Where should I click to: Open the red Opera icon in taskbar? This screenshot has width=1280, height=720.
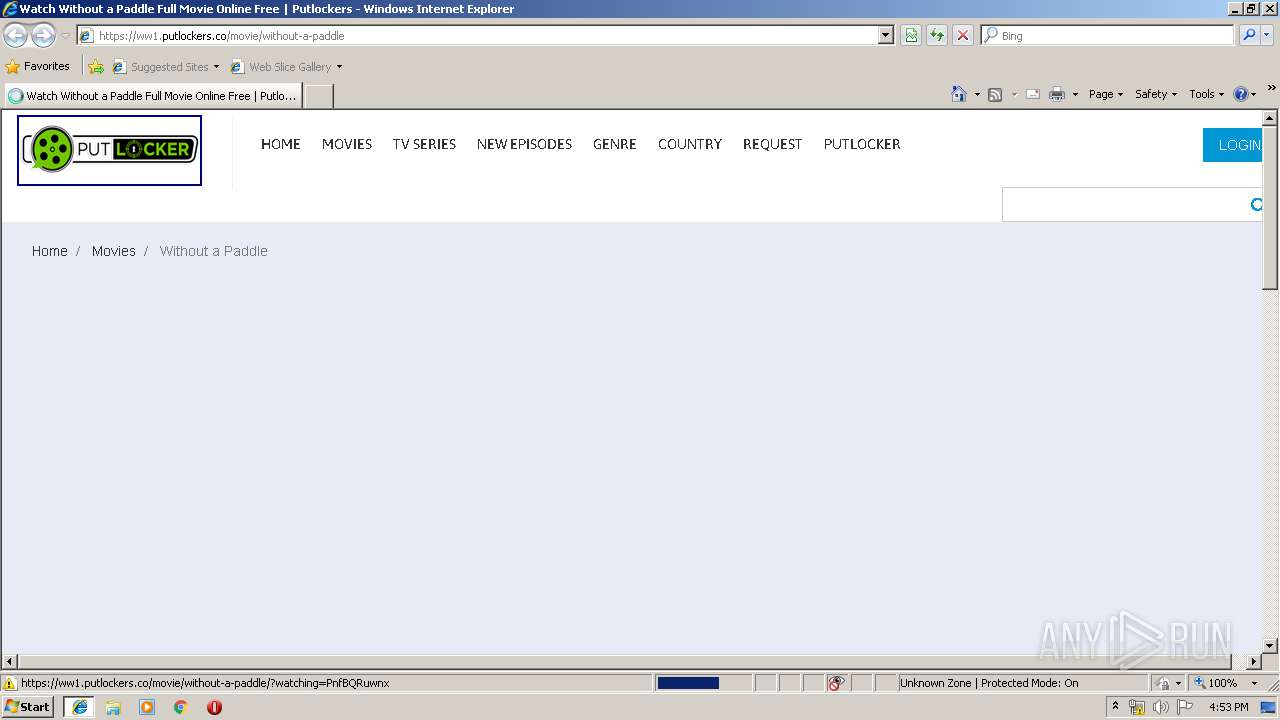point(214,707)
